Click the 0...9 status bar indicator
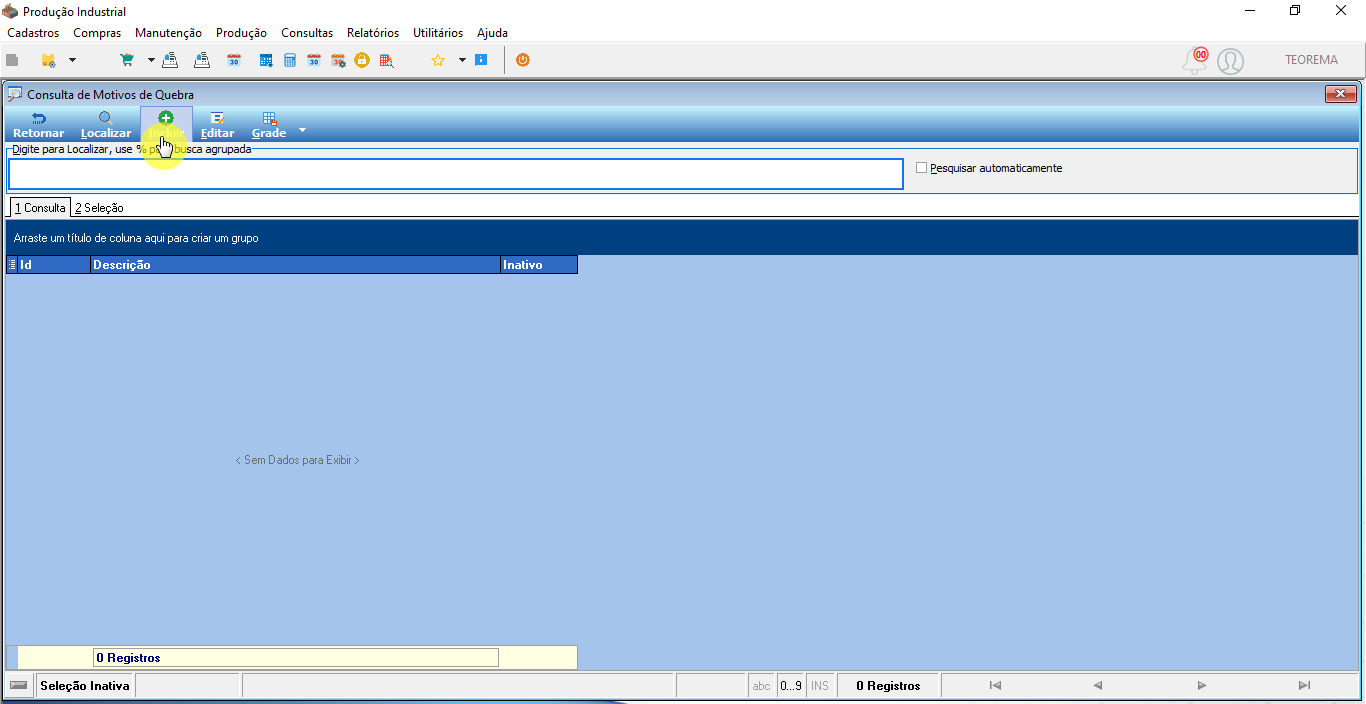This screenshot has height=704, width=1366. coord(791,686)
